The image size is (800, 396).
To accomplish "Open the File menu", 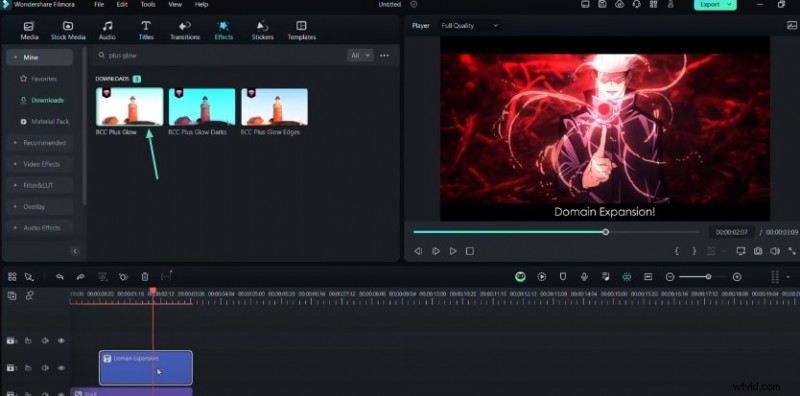I will pos(99,5).
